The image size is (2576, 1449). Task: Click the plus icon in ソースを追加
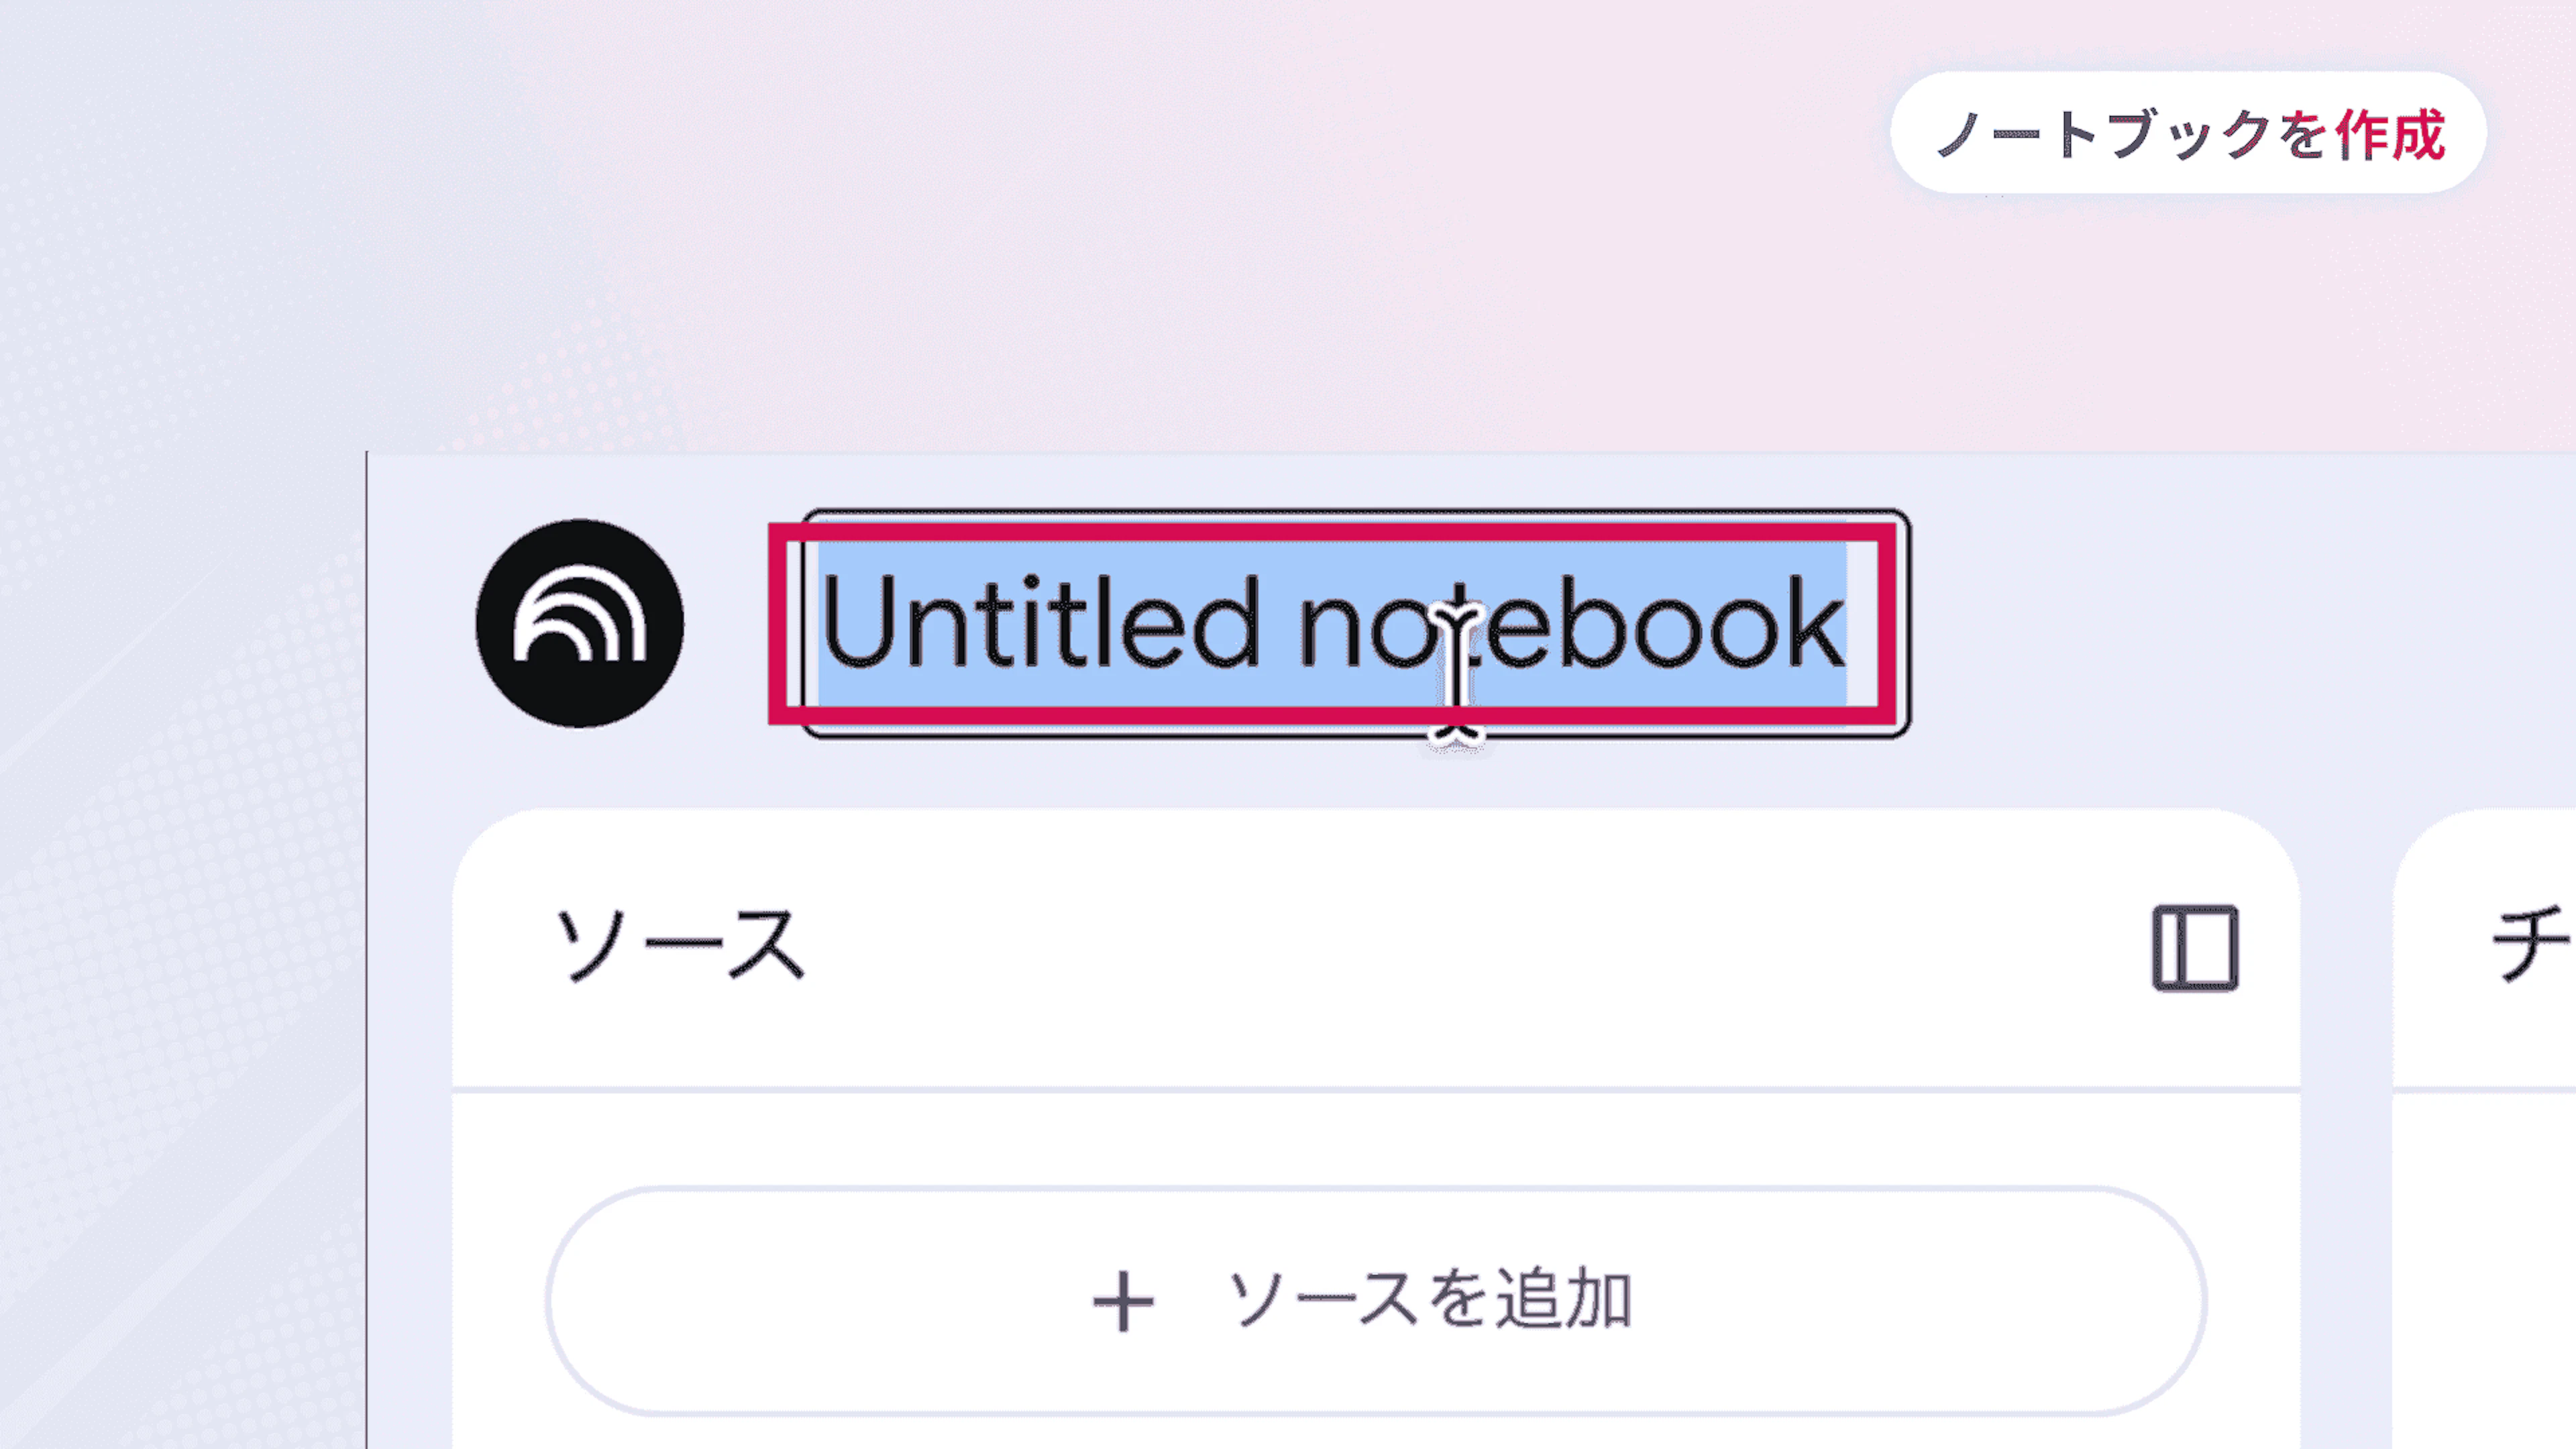1123,1302
